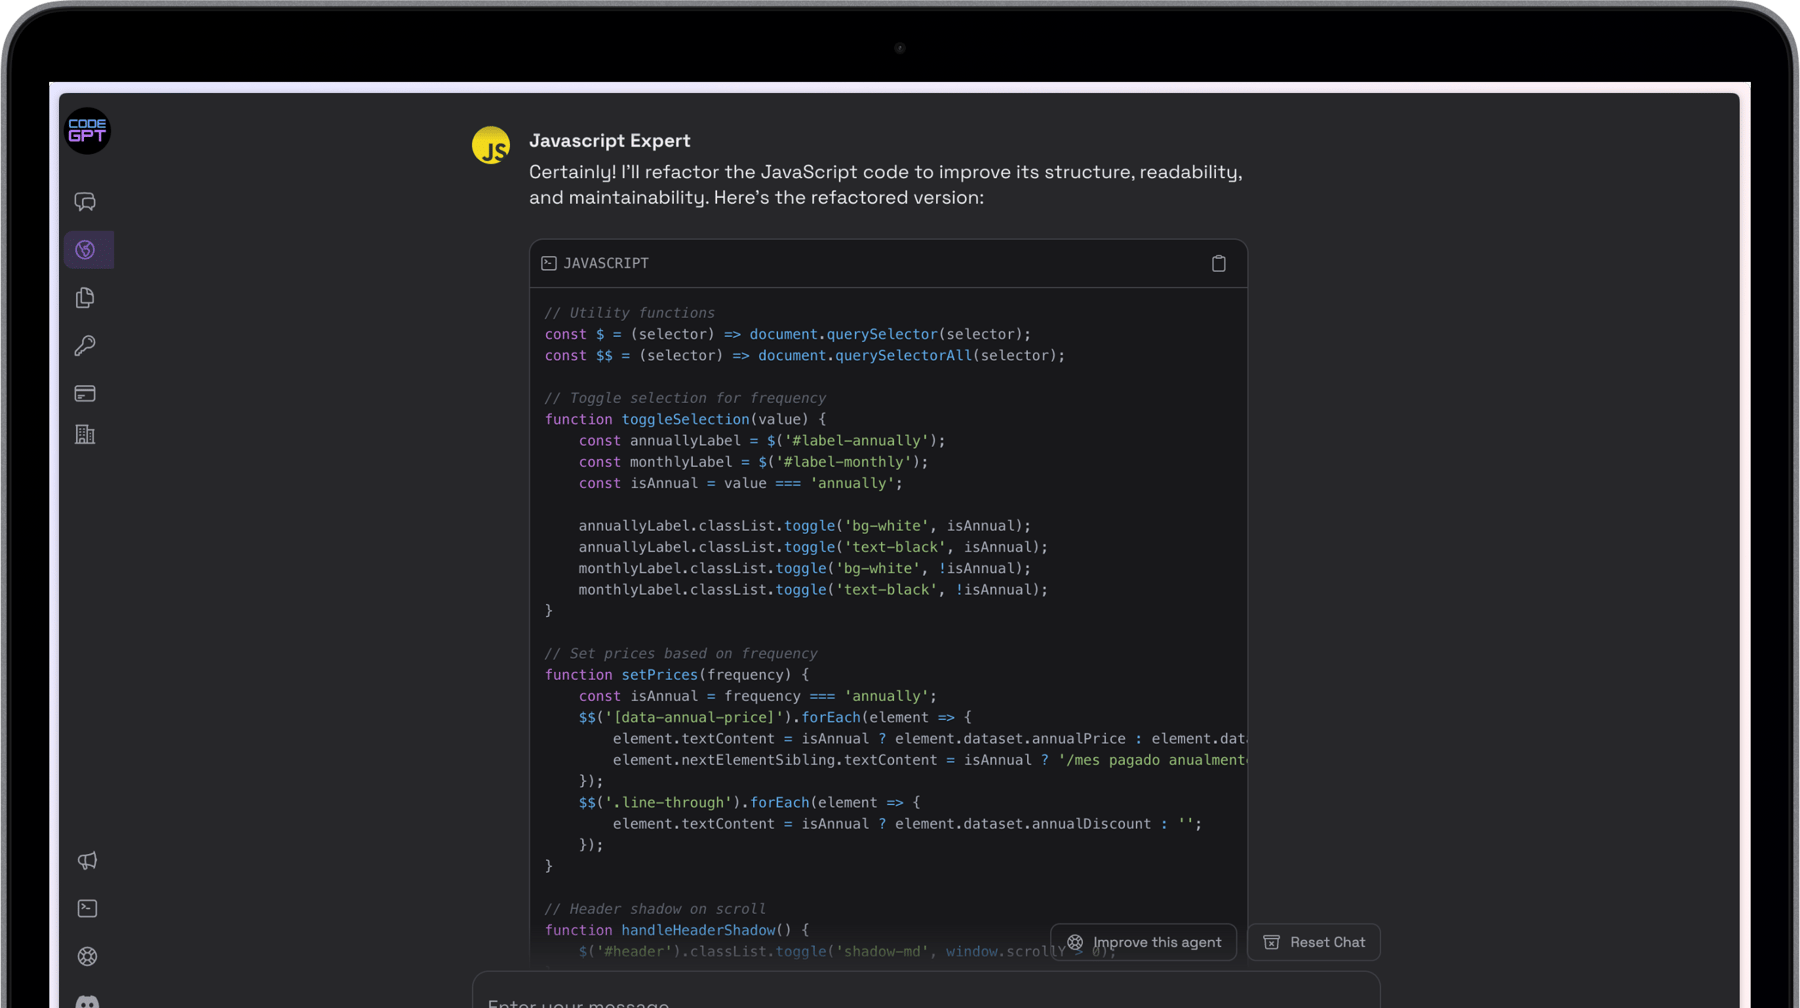Image resolution: width=1800 pixels, height=1008 pixels.
Task: Focus the message input field
Action: click(925, 998)
